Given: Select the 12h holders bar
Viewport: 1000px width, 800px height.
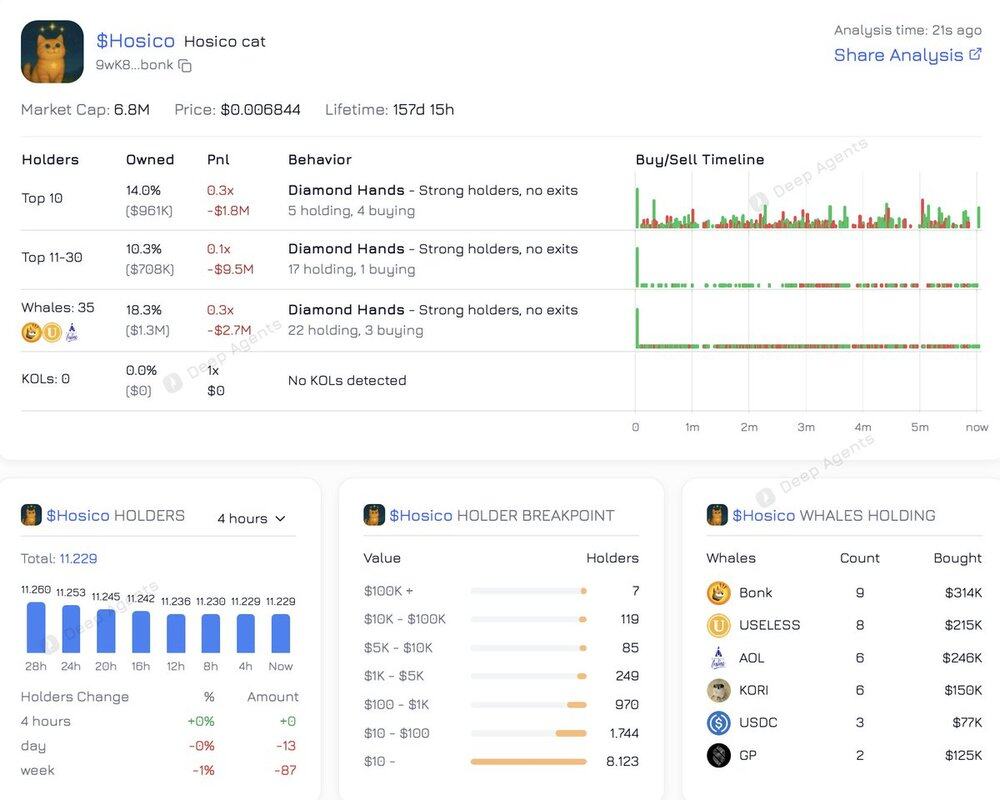Looking at the screenshot, I should click(x=176, y=633).
